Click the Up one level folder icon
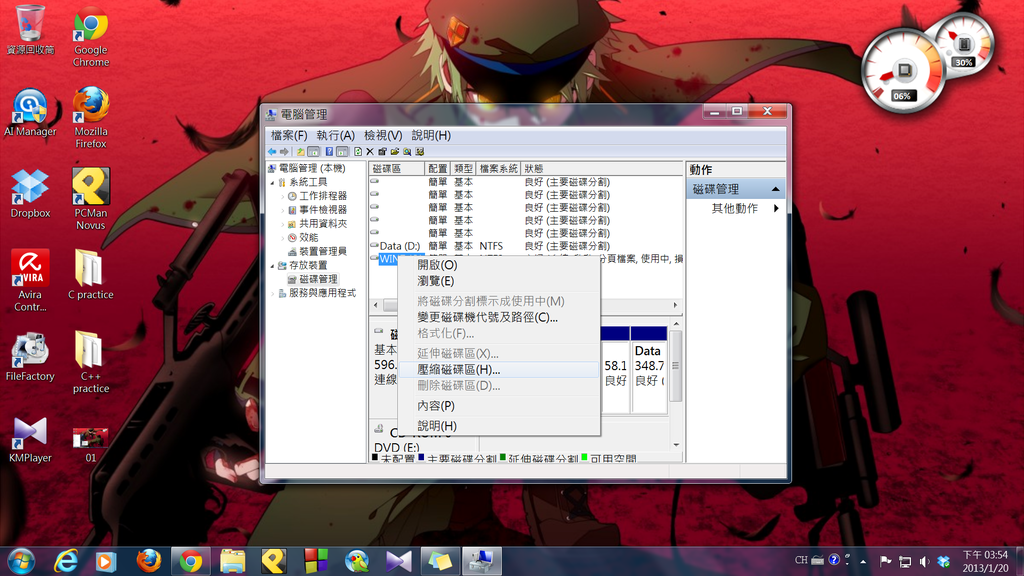The width and height of the screenshot is (1024, 576). 300,152
